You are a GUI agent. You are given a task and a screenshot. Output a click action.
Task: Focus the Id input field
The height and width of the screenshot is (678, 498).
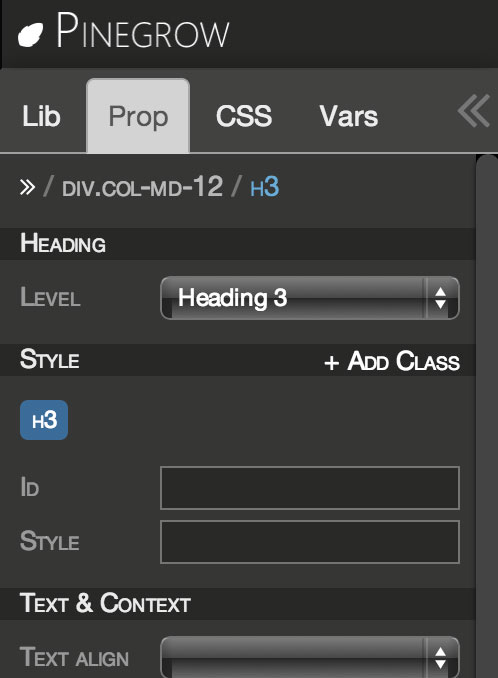pos(310,488)
